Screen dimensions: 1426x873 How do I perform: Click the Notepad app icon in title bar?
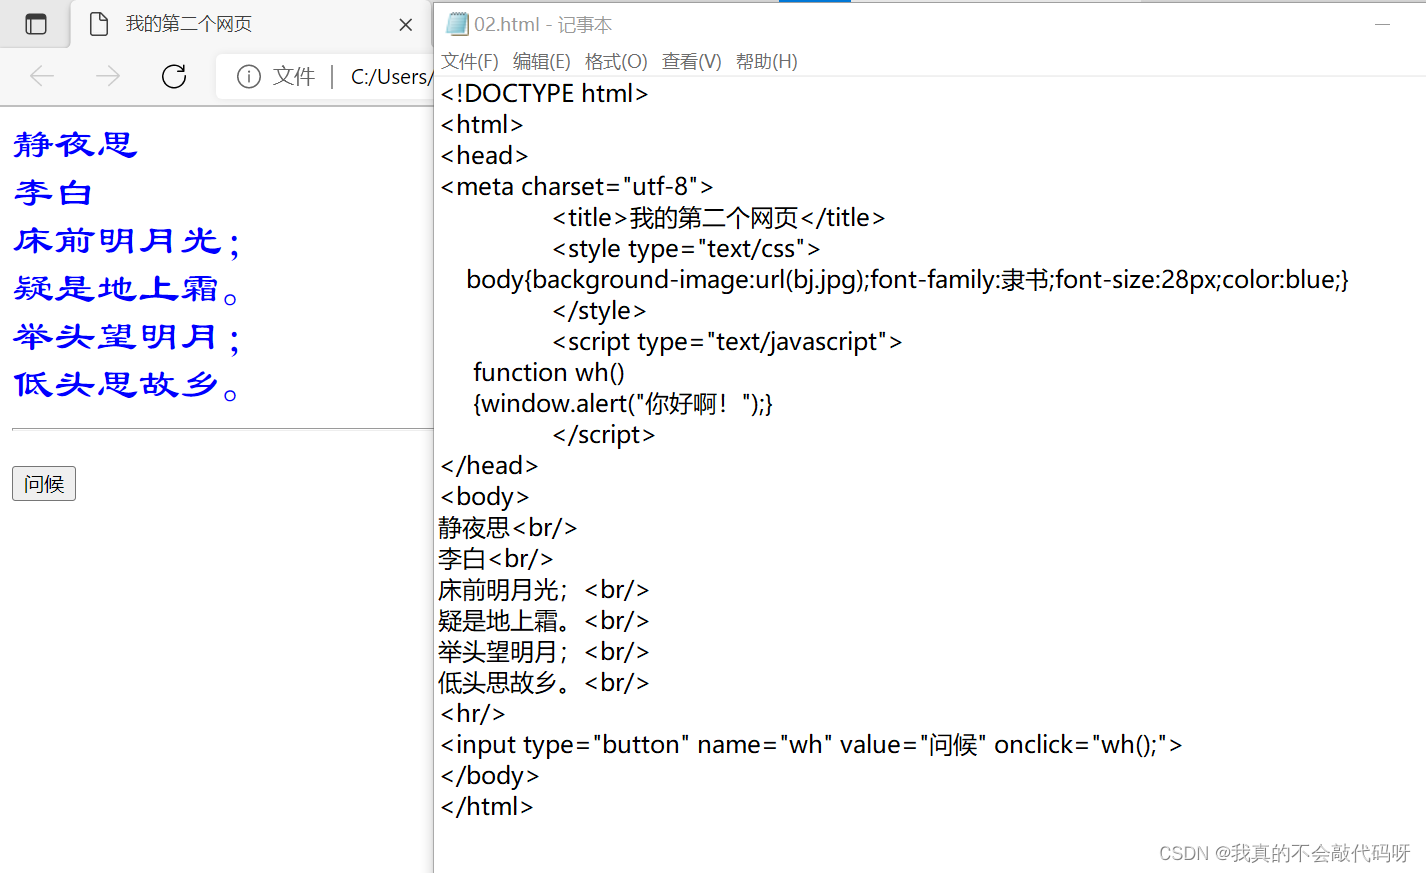[x=457, y=24]
